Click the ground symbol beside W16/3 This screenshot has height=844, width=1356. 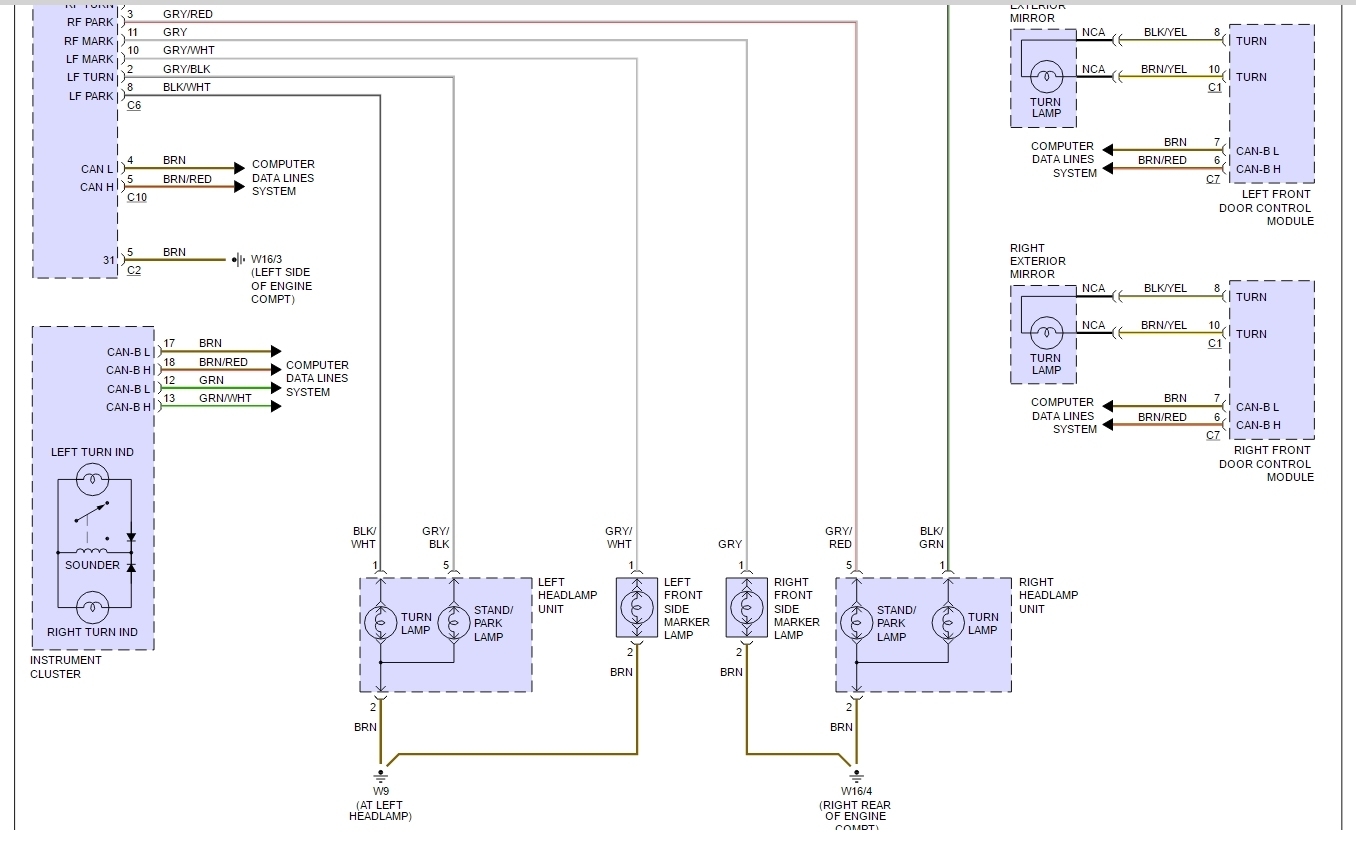[238, 260]
